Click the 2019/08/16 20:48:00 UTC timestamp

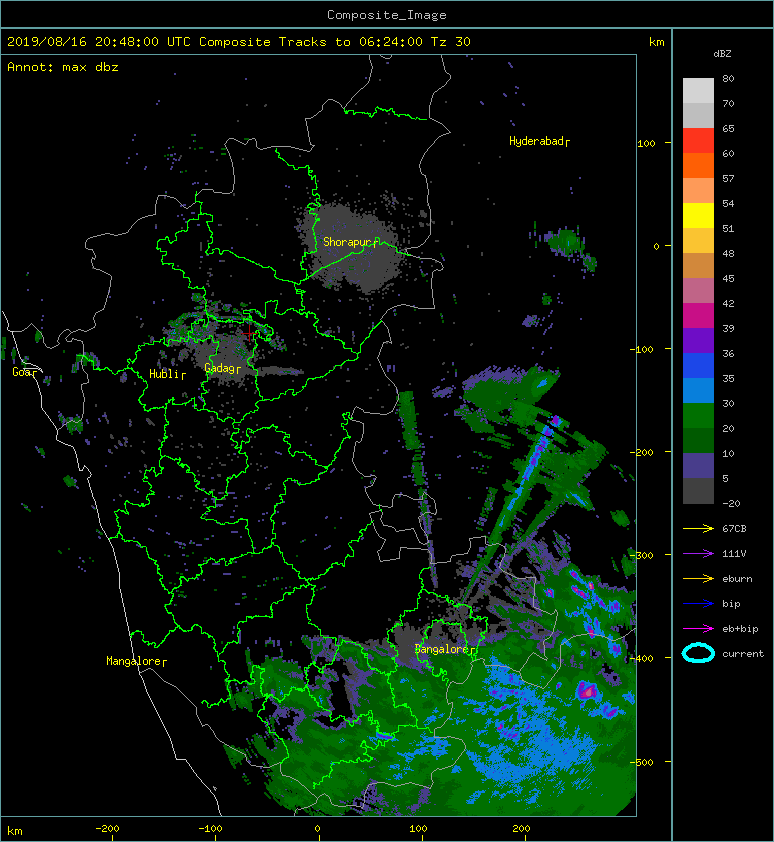[x=98, y=42]
